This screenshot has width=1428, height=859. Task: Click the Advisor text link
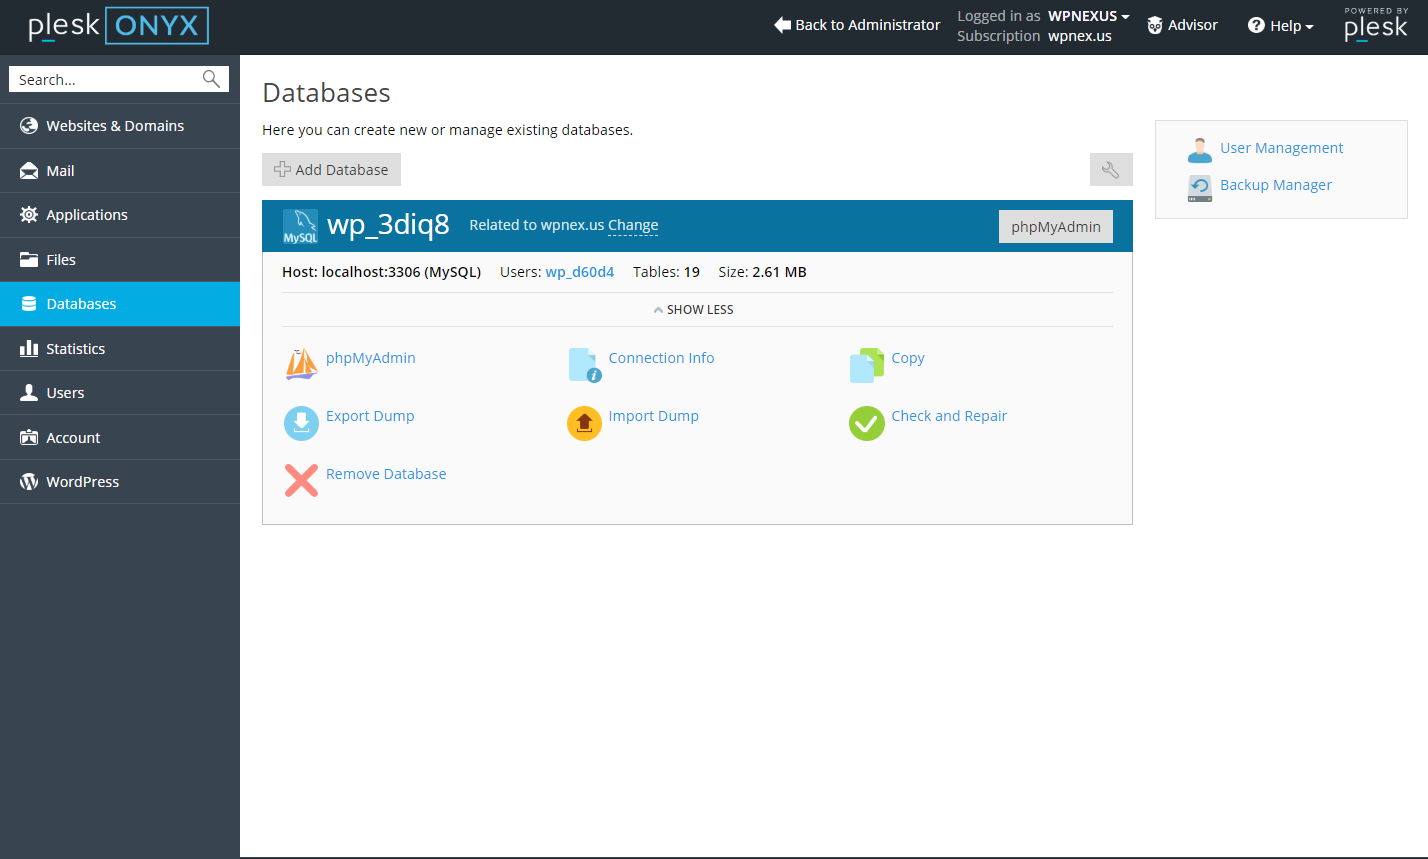1193,25
